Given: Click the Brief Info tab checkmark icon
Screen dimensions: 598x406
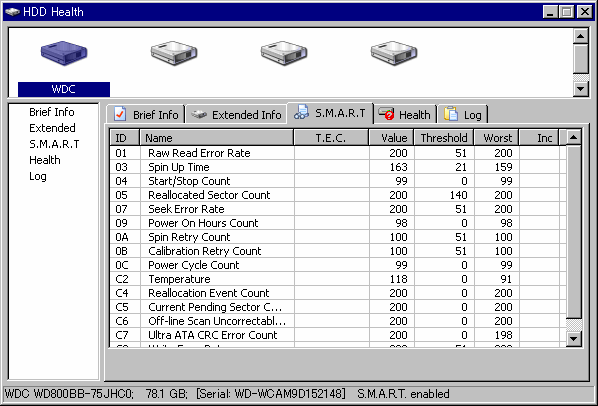Looking at the screenshot, I should 120,114.
